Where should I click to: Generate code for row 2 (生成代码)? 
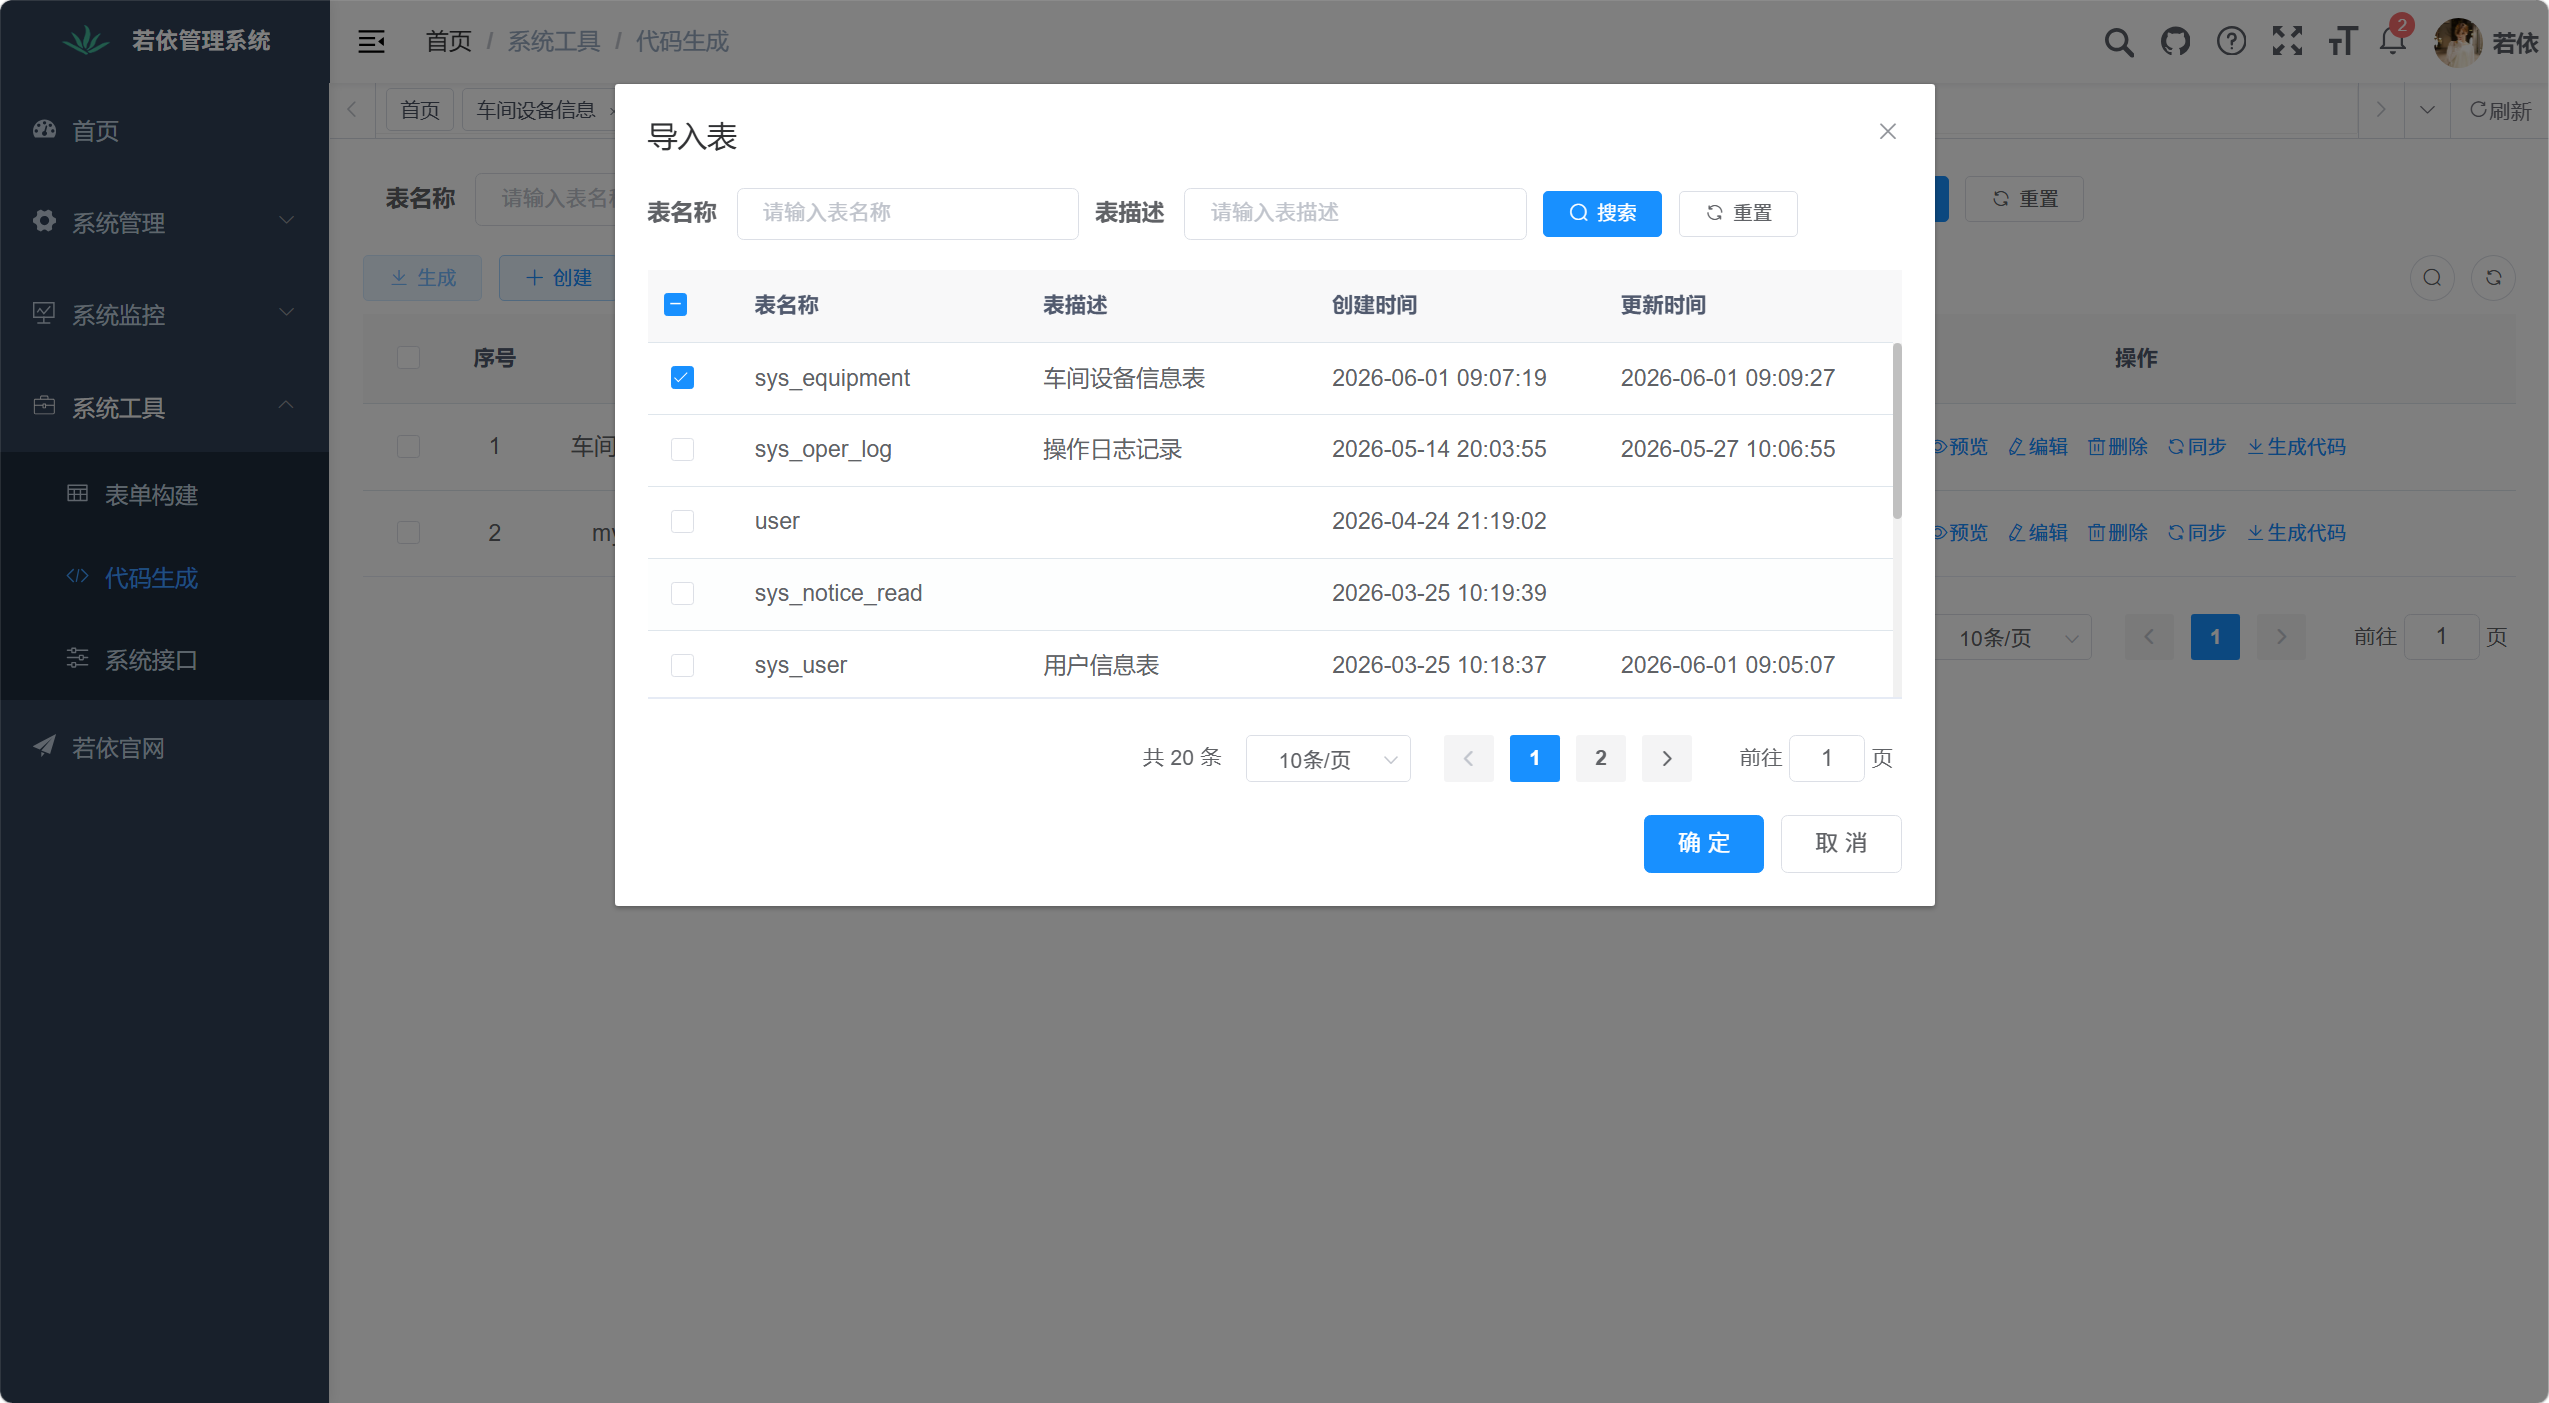2296,533
